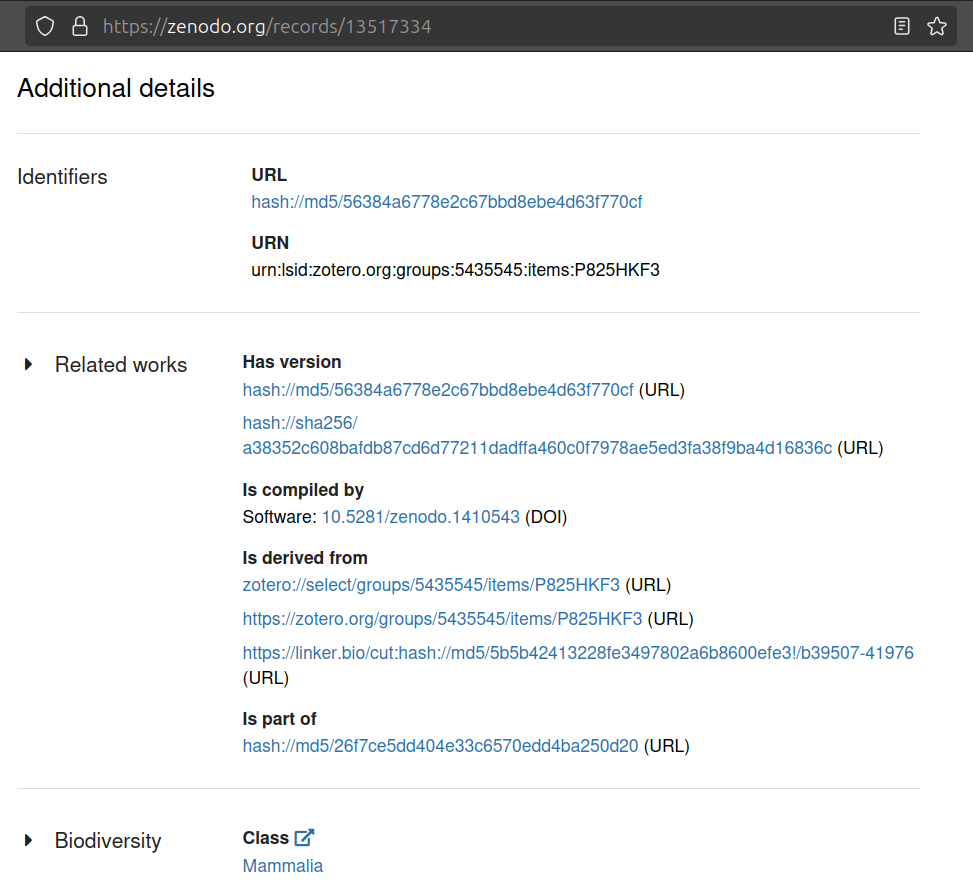Open the external link icon beside Class
The height and width of the screenshot is (891, 973).
(x=304, y=837)
